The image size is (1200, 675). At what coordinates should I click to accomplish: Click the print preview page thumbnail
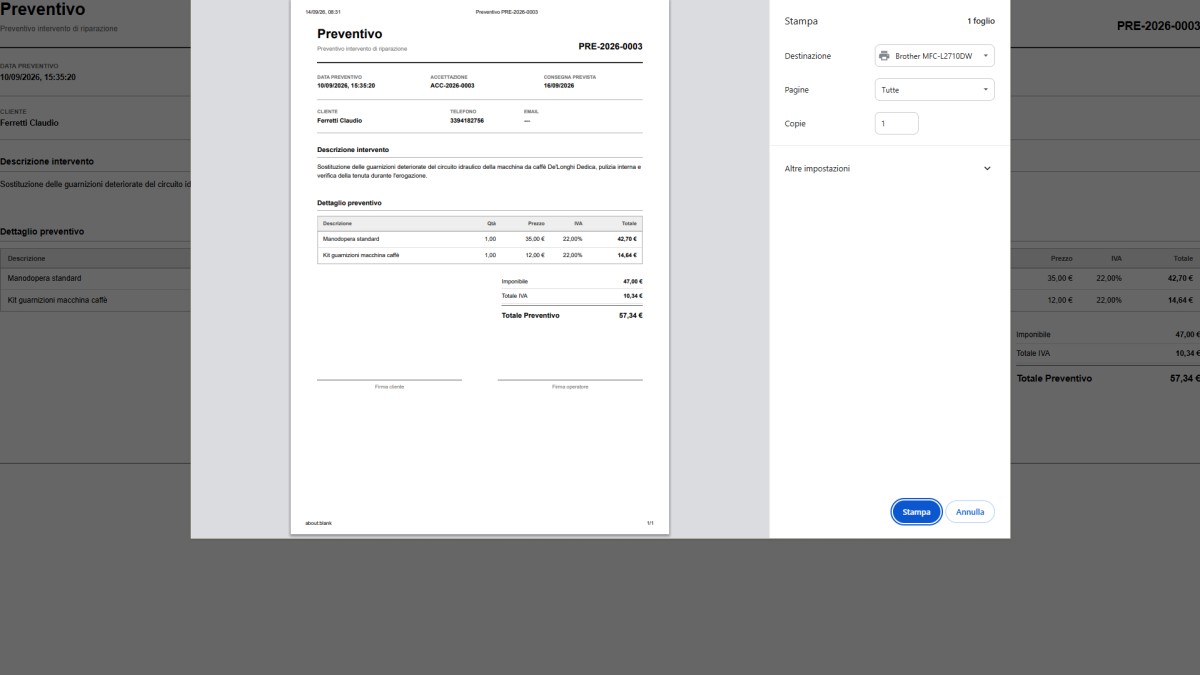pyautogui.click(x=480, y=267)
